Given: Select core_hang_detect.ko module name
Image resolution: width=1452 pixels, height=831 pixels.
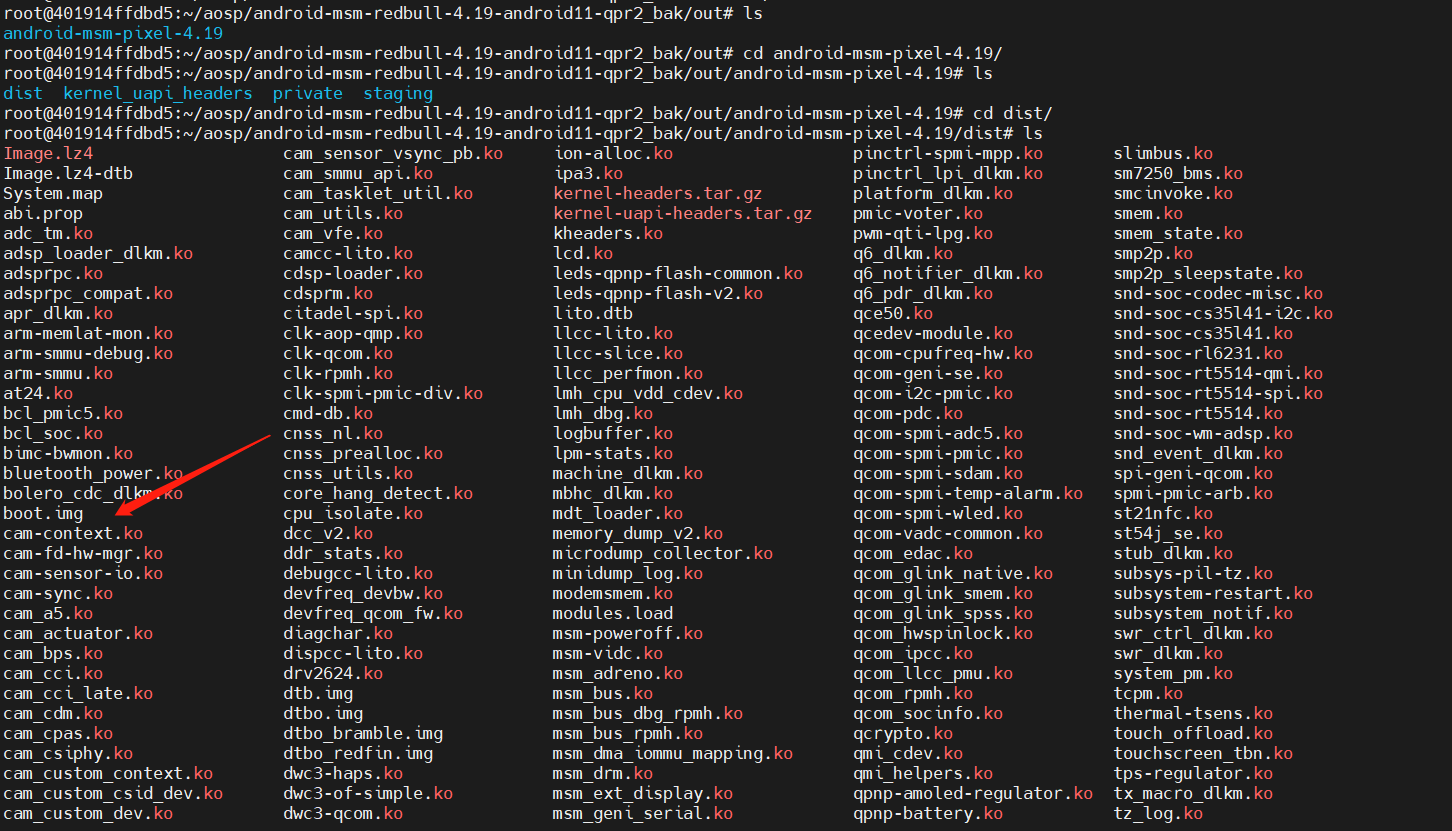Looking at the screenshot, I should click(378, 493).
